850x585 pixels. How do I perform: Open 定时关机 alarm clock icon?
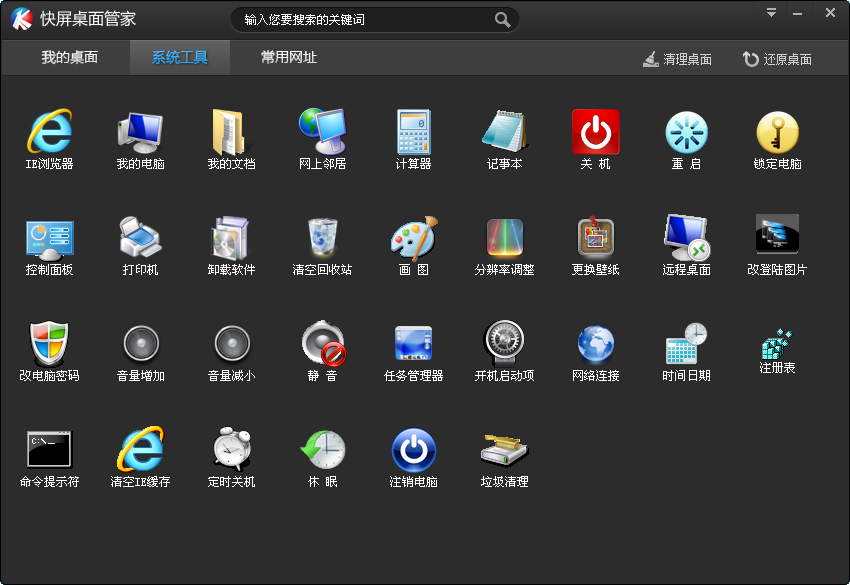232,448
